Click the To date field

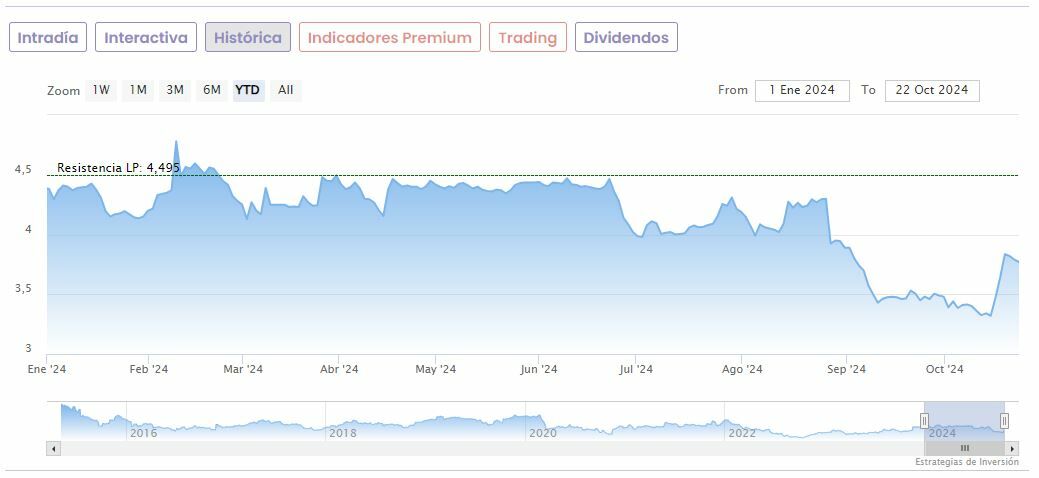point(932,90)
